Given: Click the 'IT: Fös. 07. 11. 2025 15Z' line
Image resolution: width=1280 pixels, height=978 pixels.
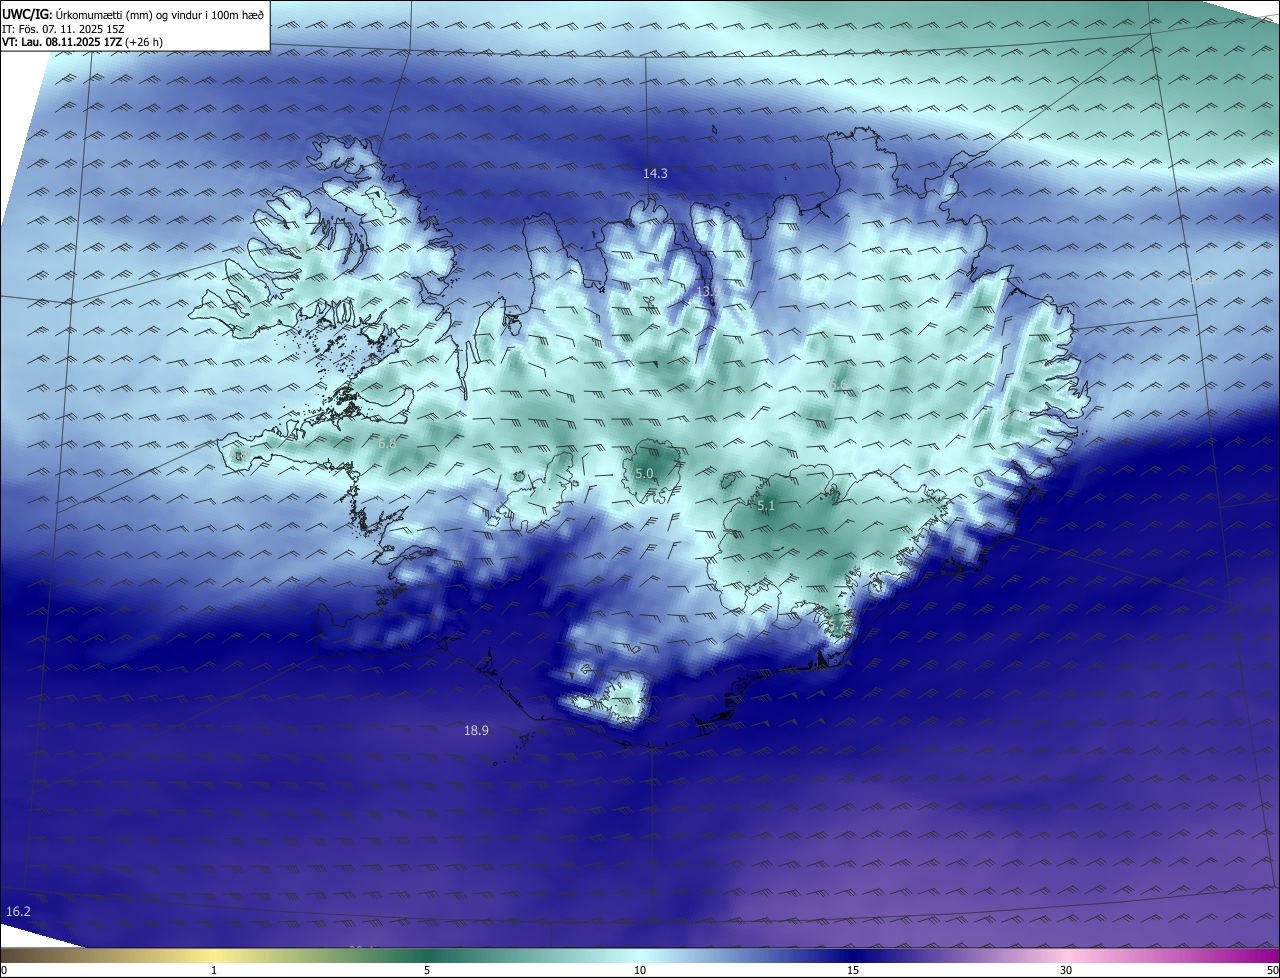Looking at the screenshot, I should click(63, 29).
